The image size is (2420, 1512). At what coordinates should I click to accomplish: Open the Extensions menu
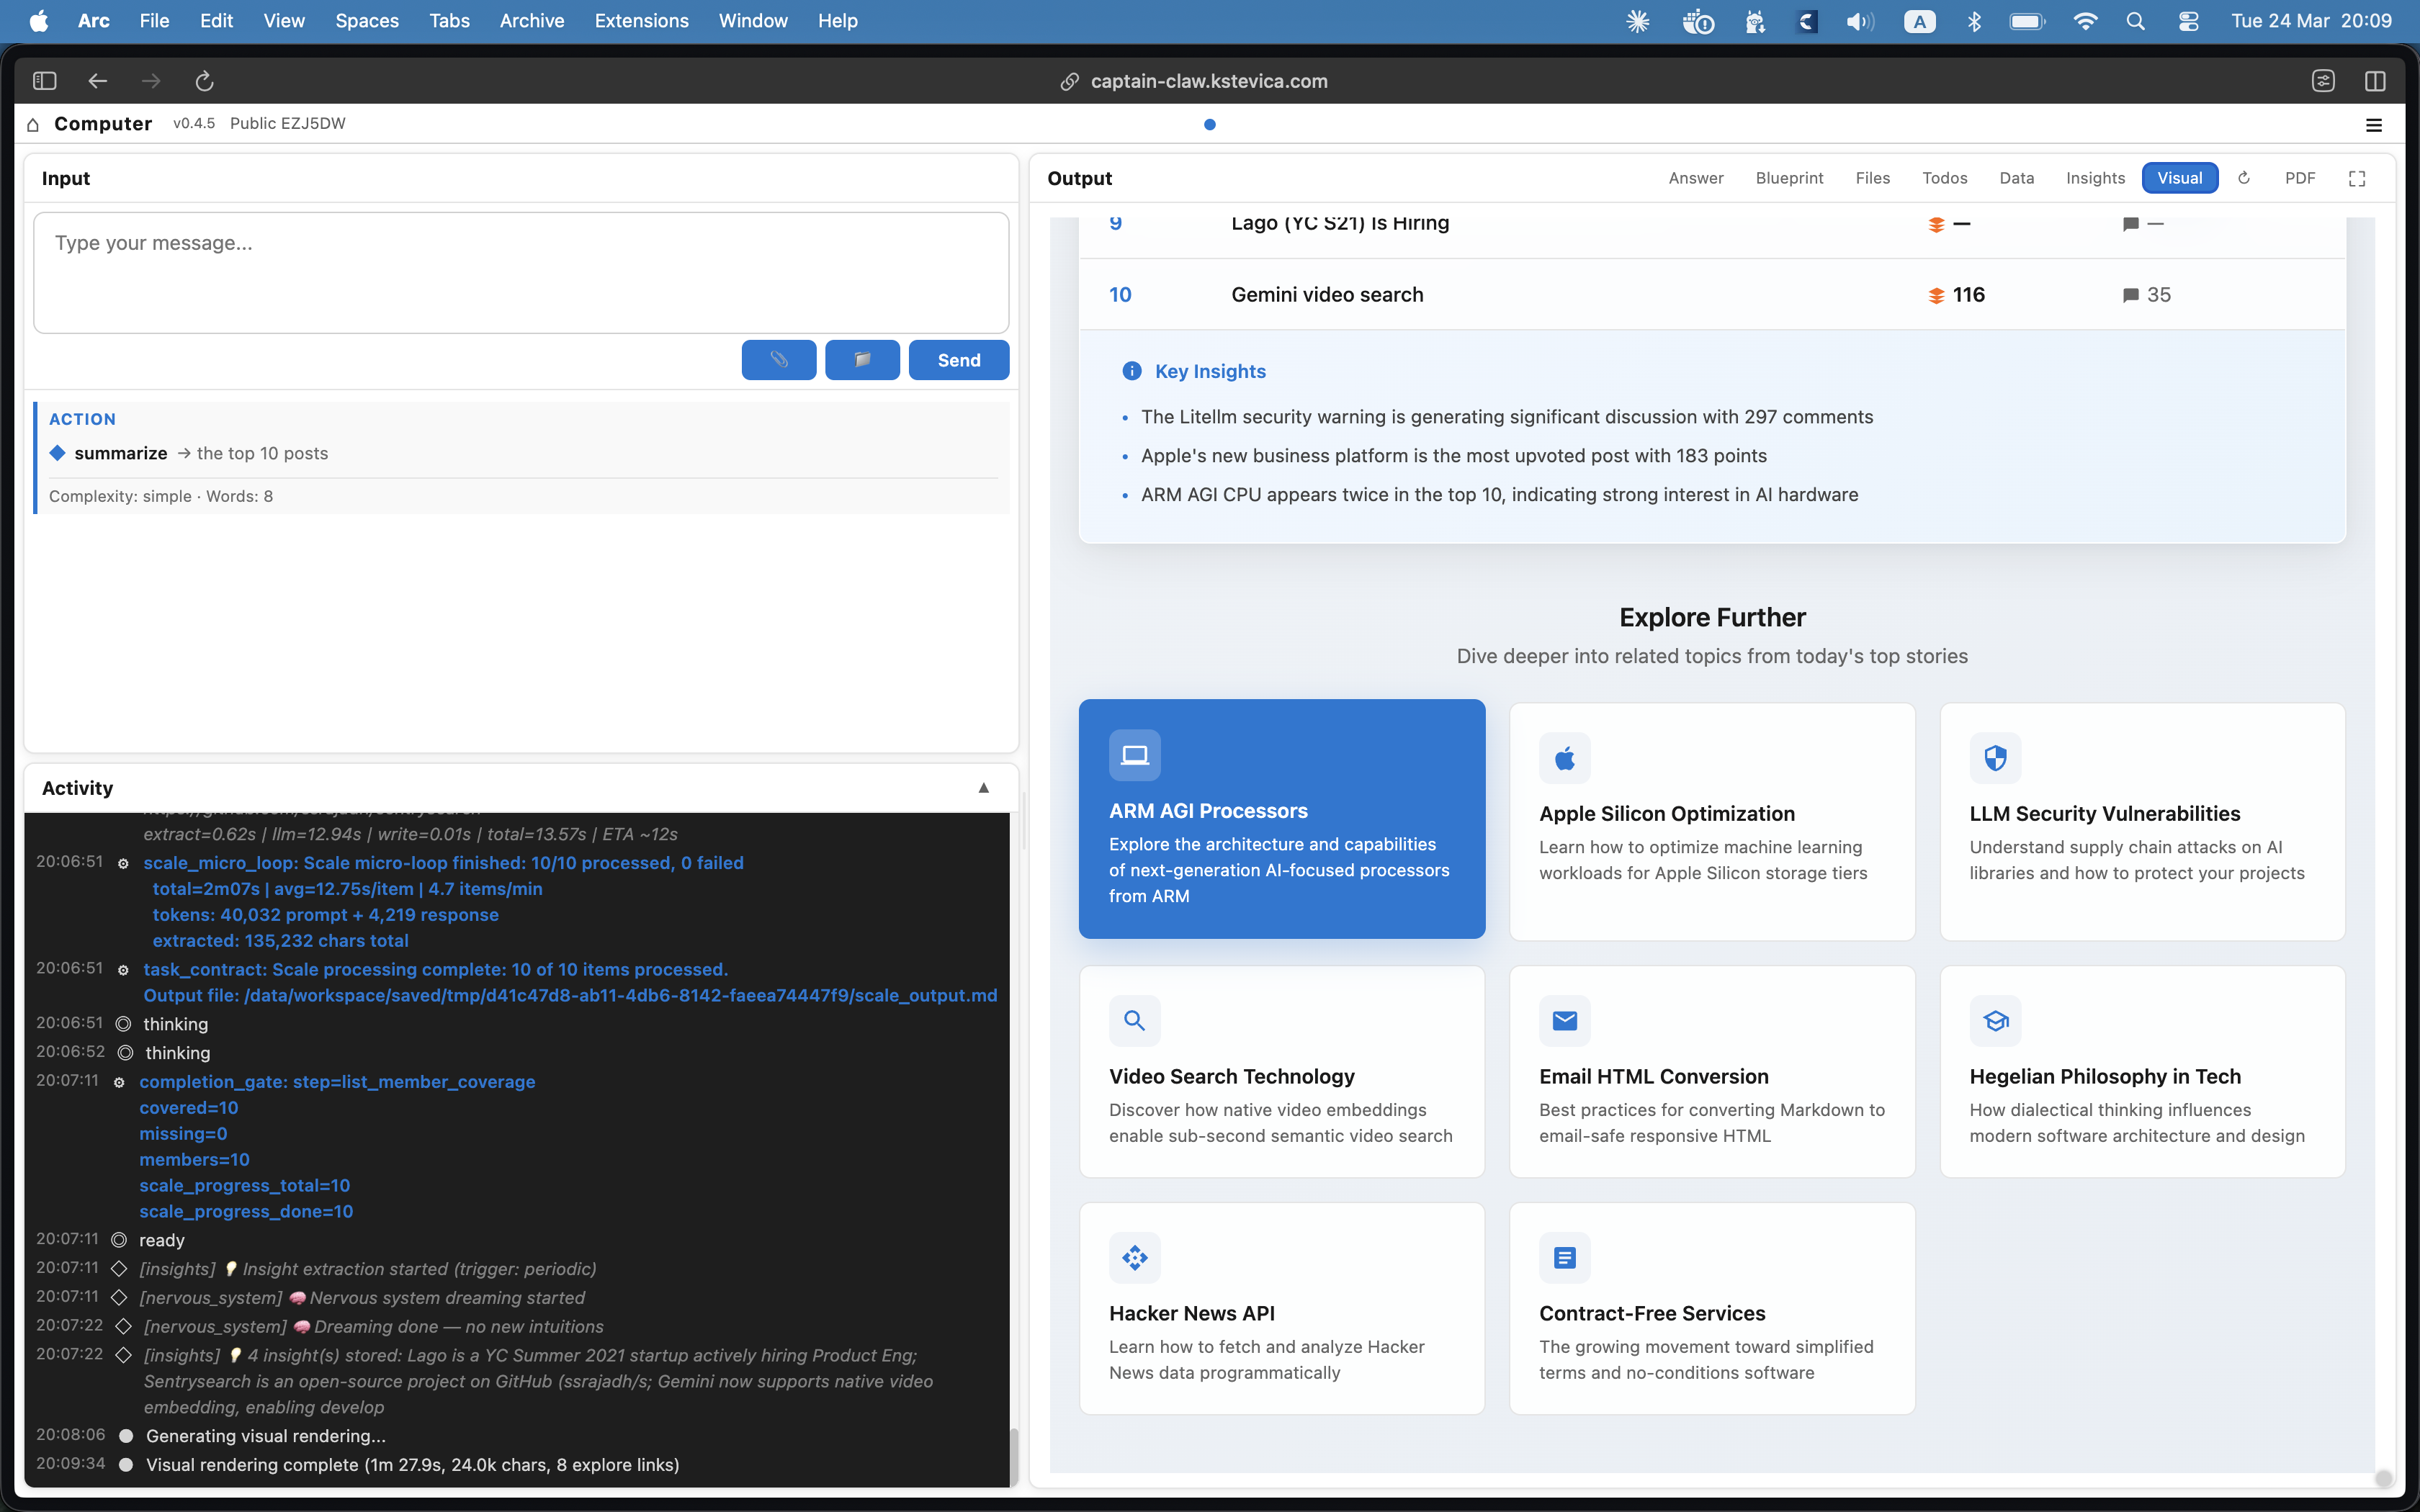(x=641, y=21)
